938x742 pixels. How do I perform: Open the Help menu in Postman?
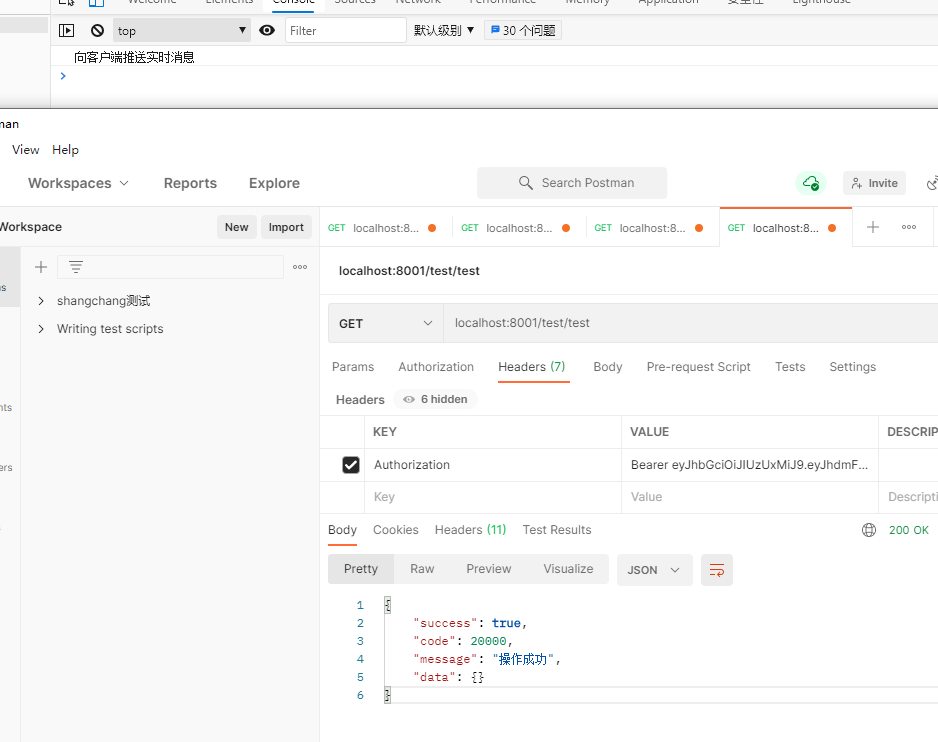coord(65,150)
